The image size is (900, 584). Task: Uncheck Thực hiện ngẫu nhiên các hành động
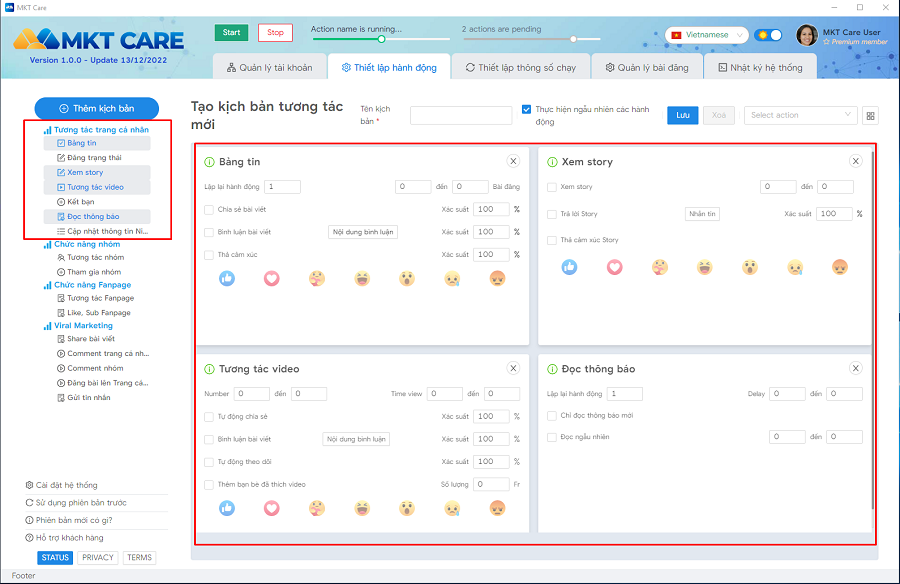527,109
